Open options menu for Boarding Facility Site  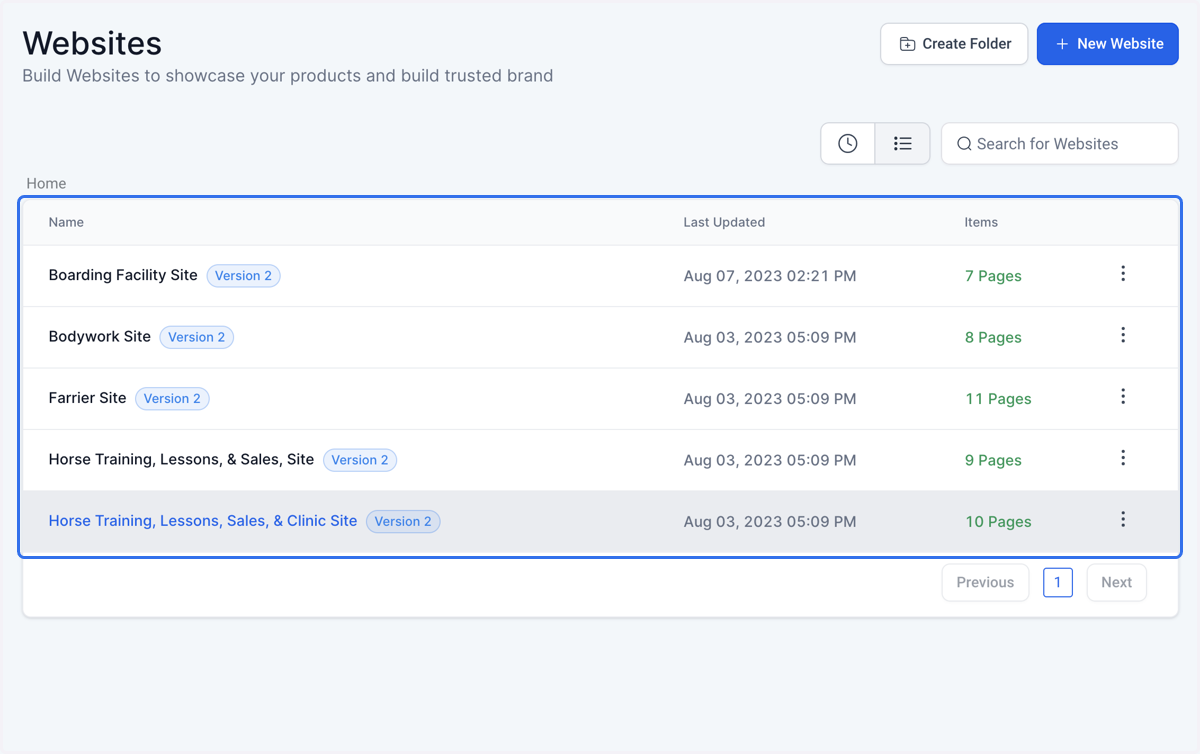tap(1123, 274)
